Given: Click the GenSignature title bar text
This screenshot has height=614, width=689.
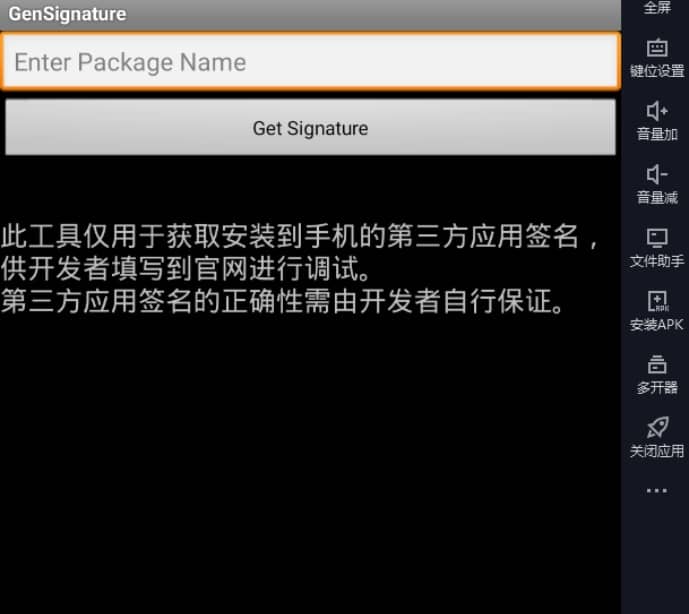Looking at the screenshot, I should click(67, 14).
